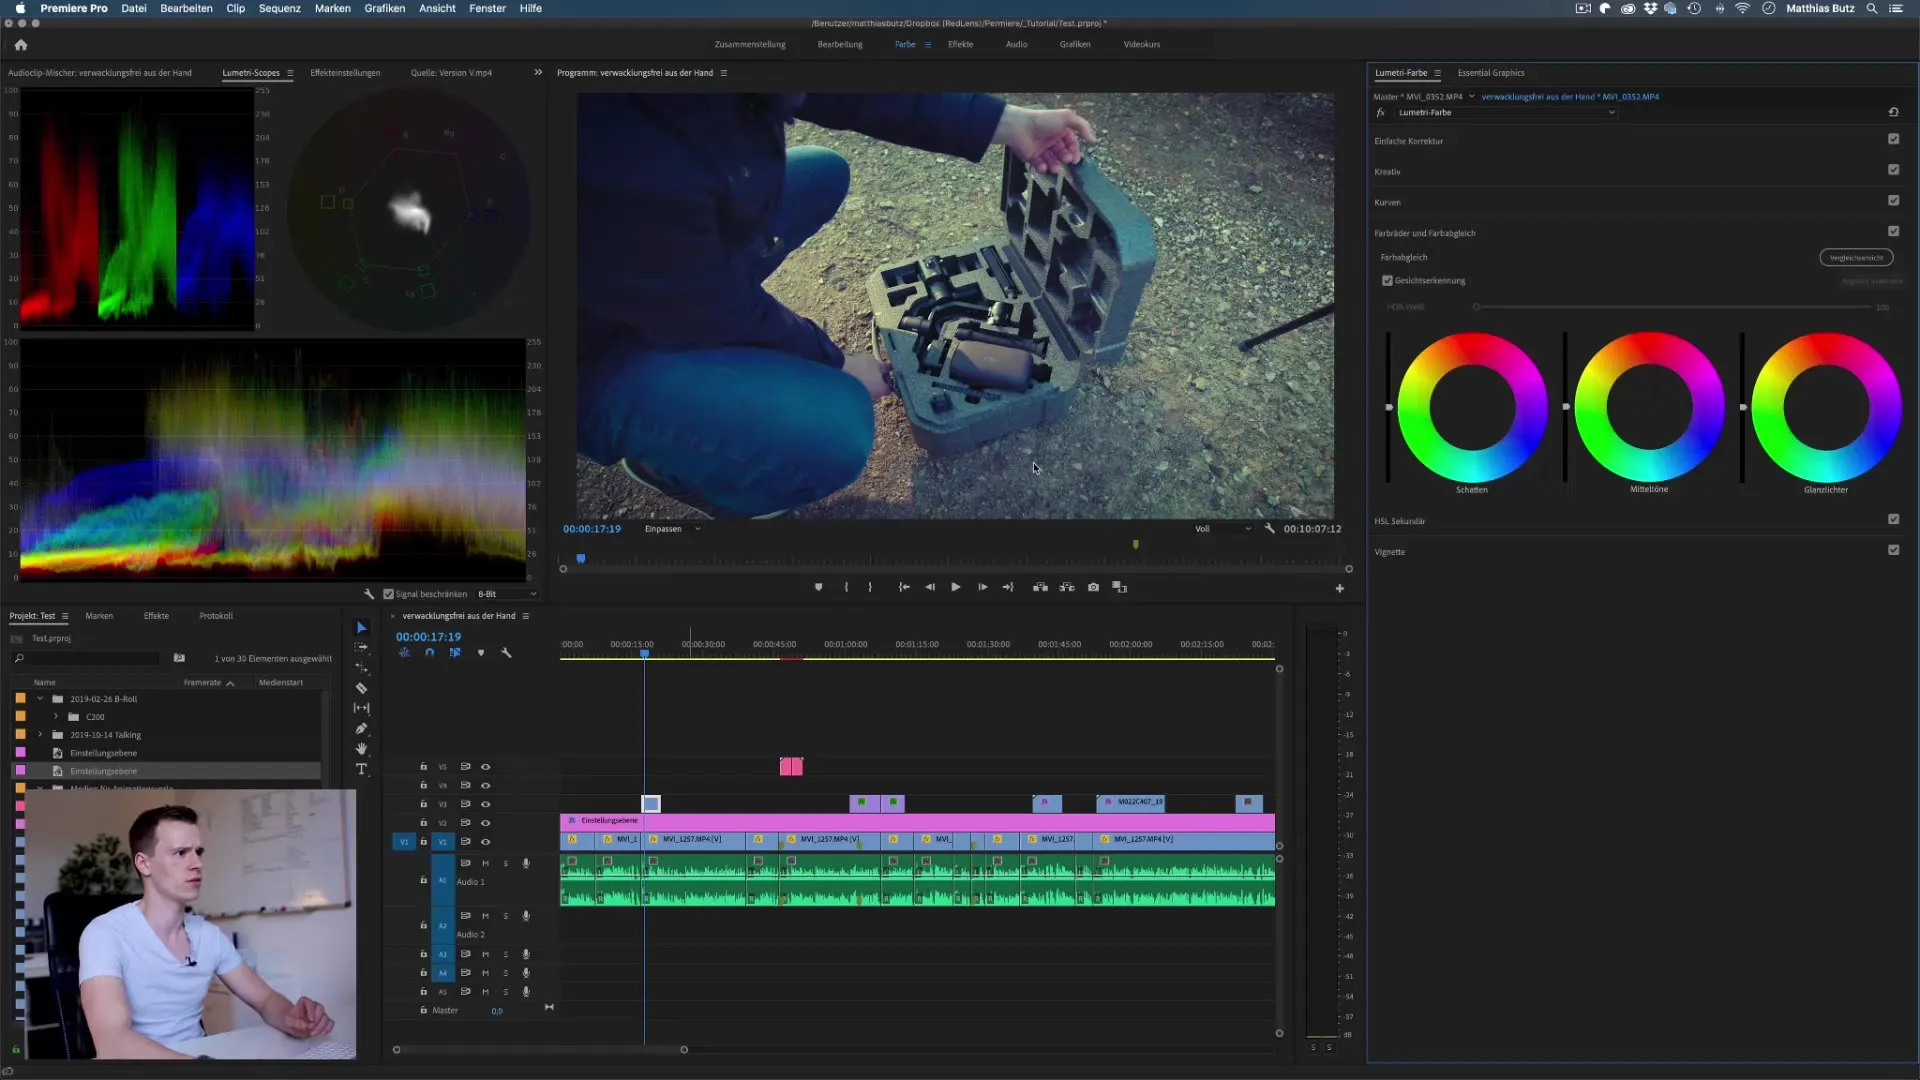1920x1080 pixels.
Task: Toggle the Vignette checkbox
Action: point(1893,550)
